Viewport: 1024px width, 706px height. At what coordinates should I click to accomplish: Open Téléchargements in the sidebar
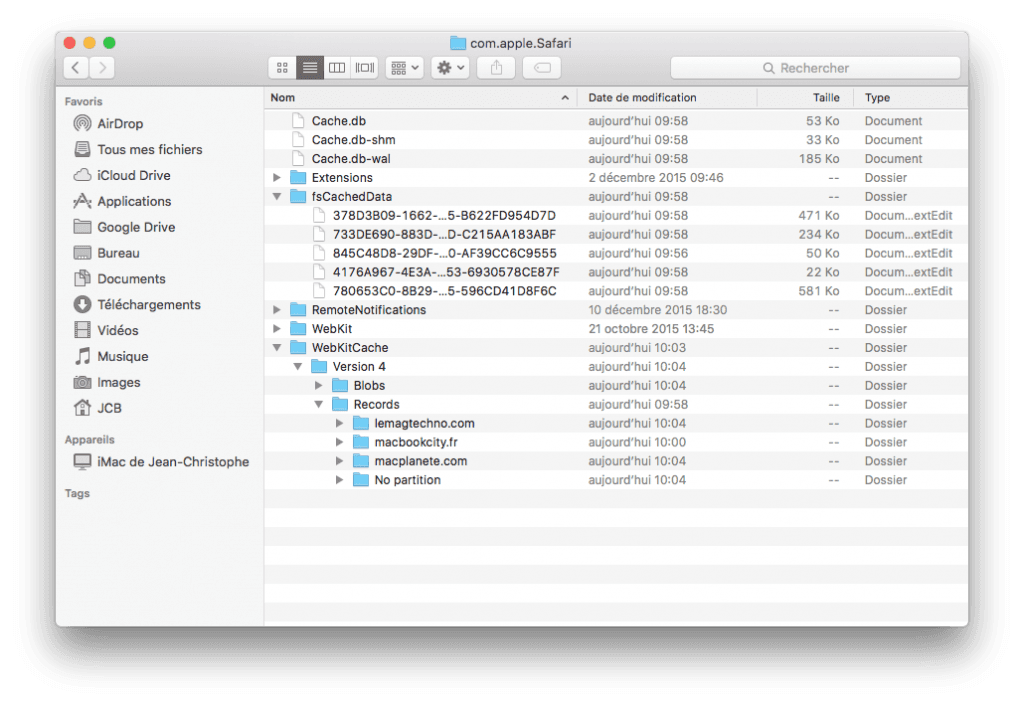click(137, 304)
